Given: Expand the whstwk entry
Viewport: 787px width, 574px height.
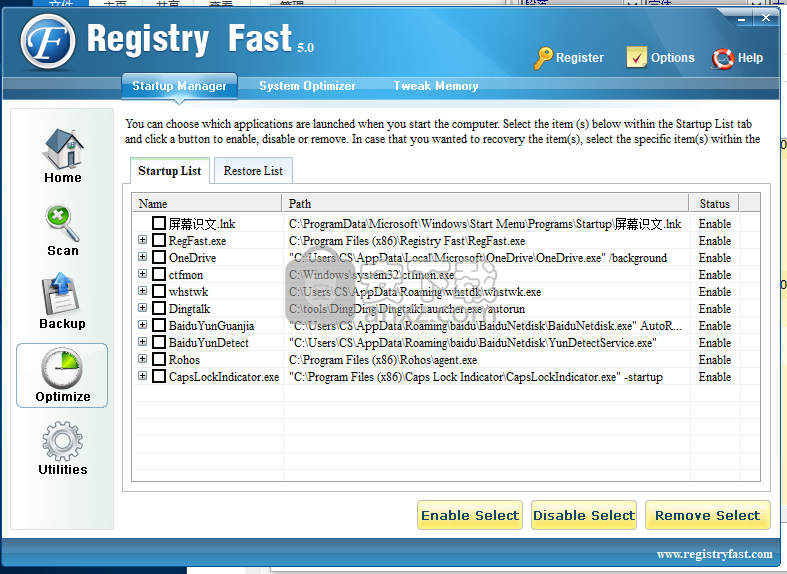Looking at the screenshot, I should point(143,291).
